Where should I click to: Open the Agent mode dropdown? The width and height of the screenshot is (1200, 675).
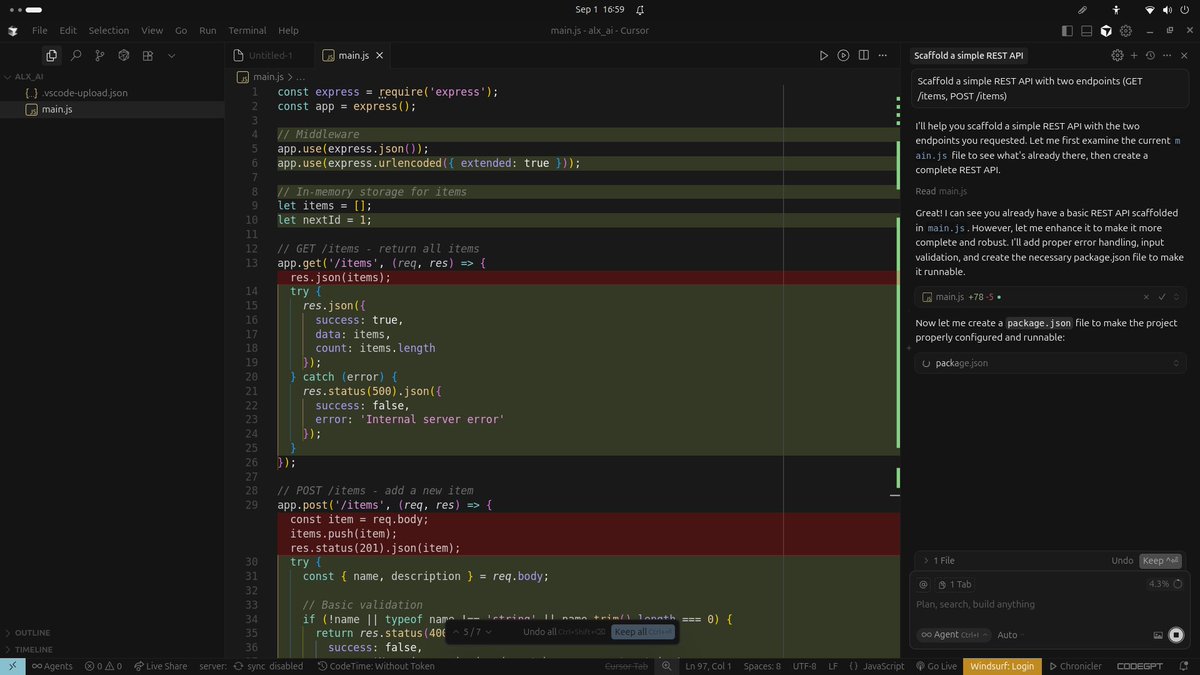(953, 635)
